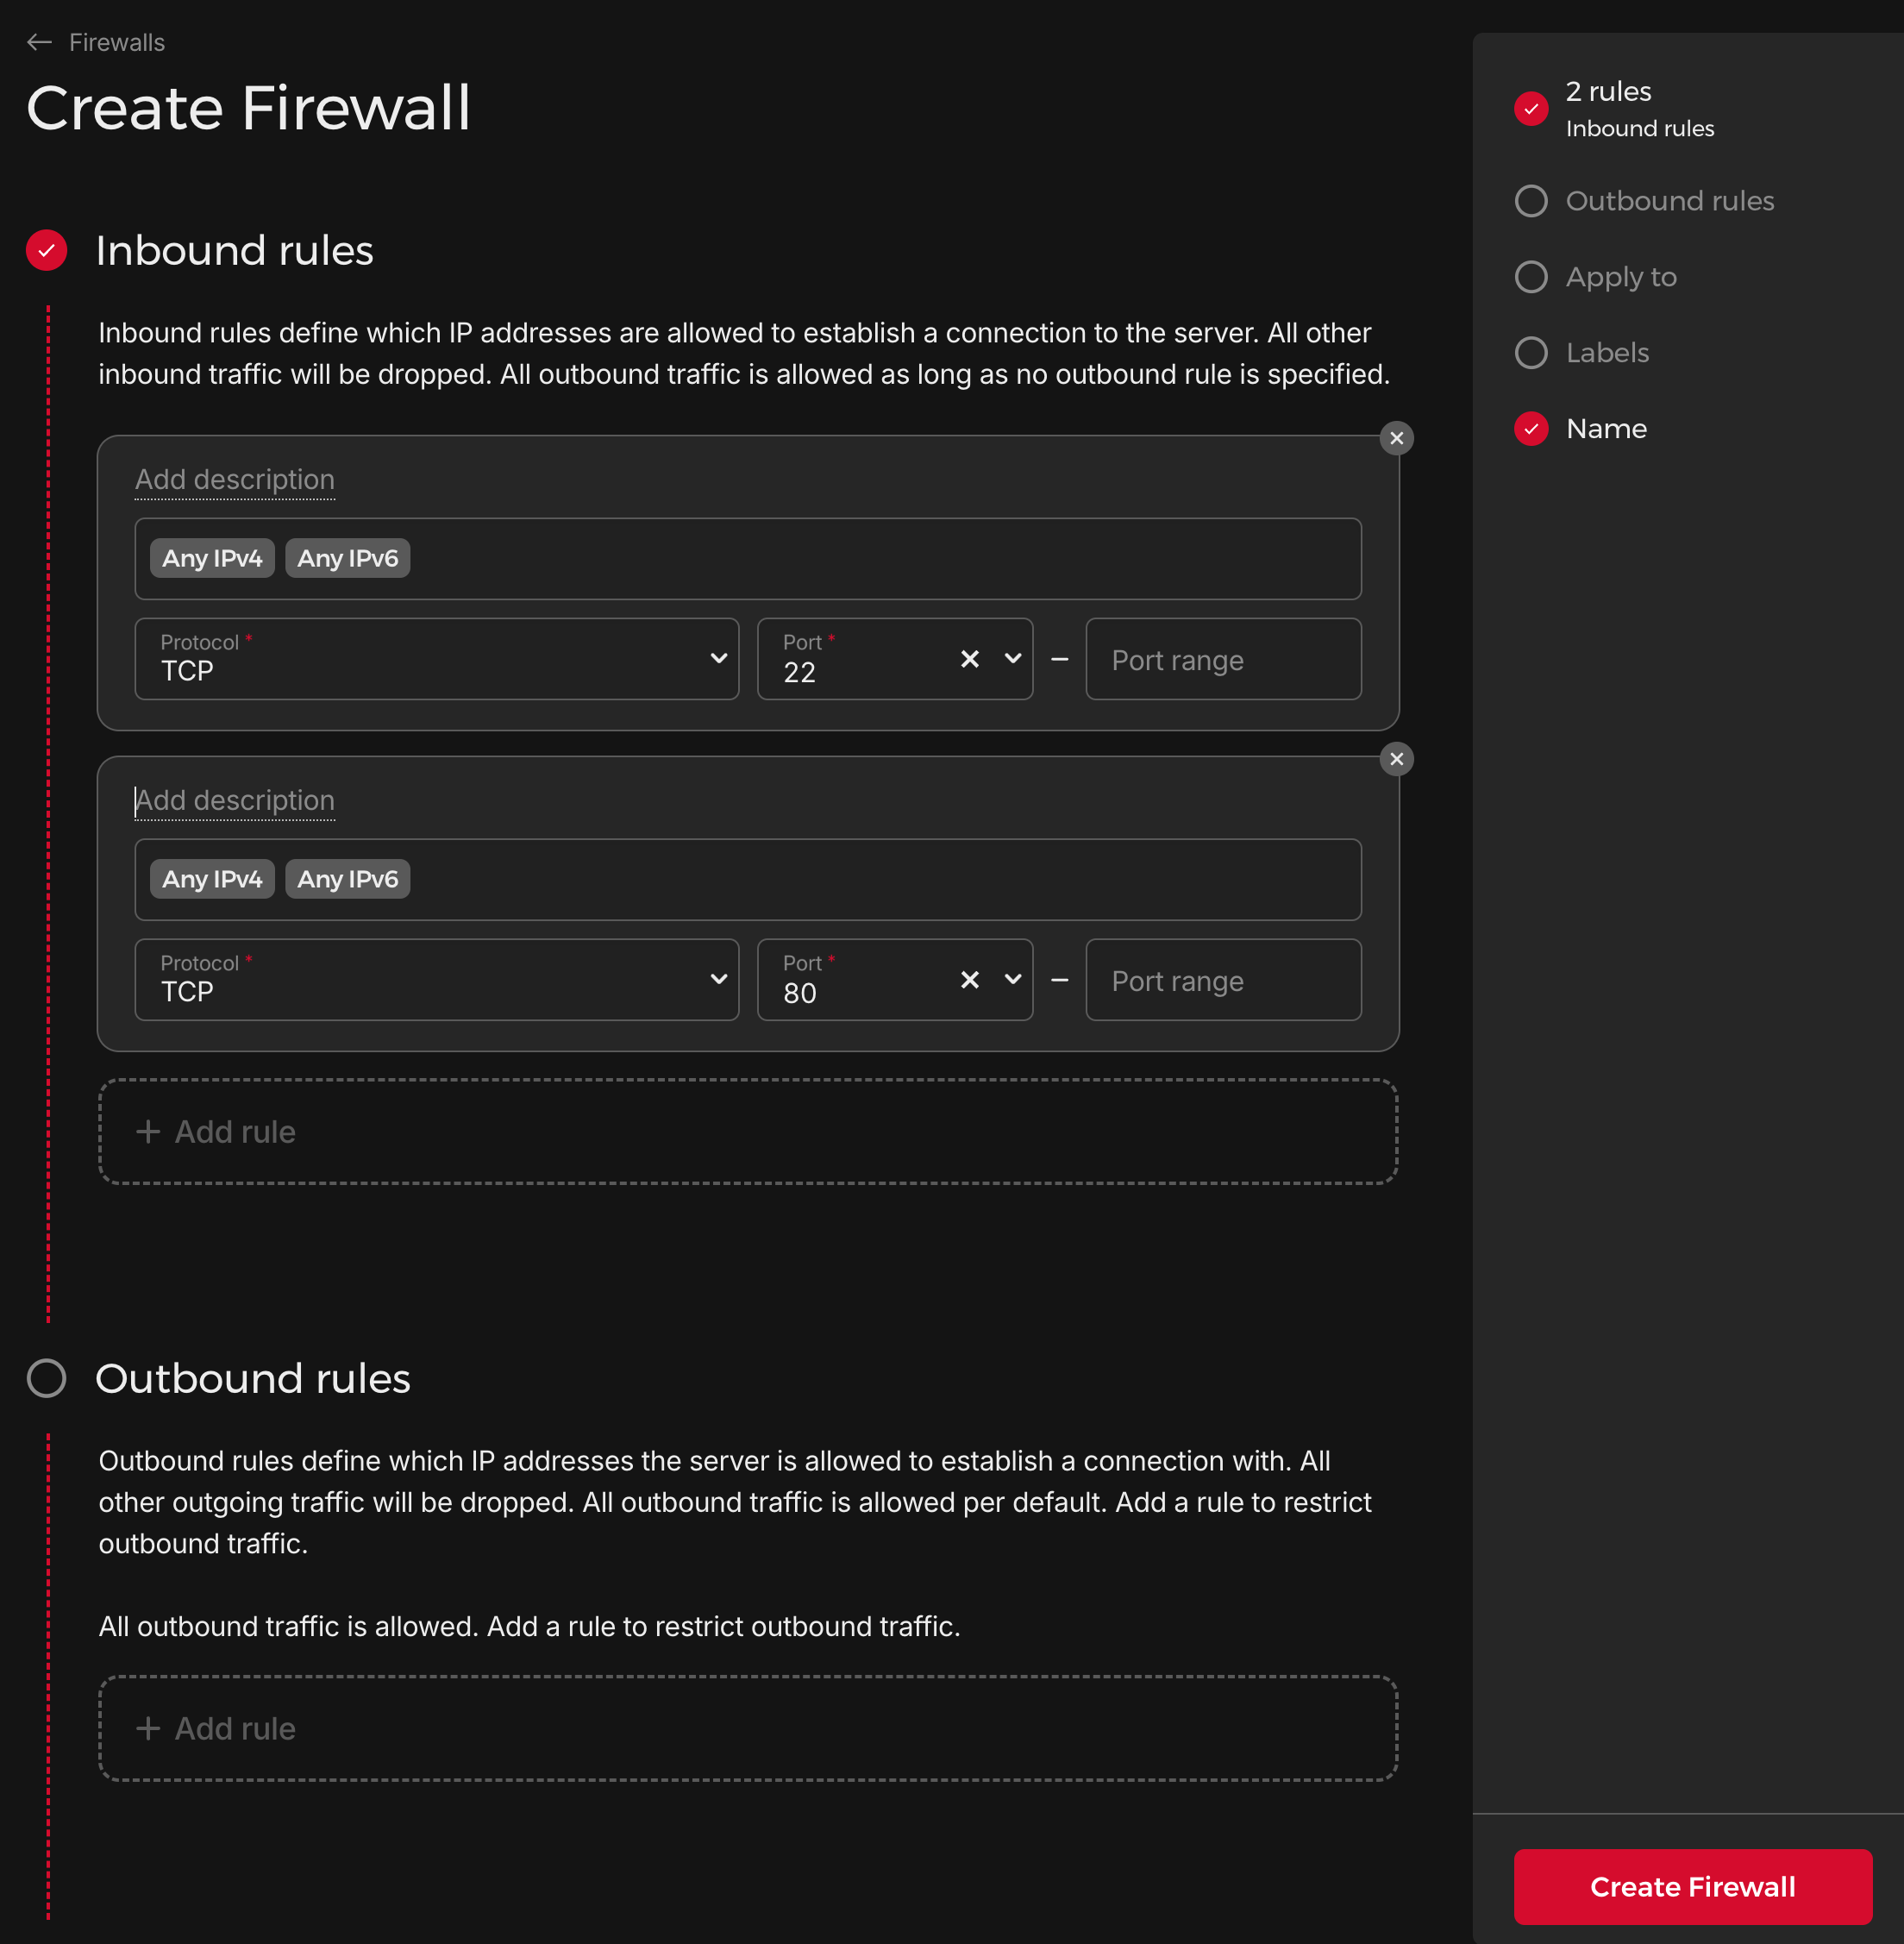Remove the port 22 inbound rule
The height and width of the screenshot is (1944, 1904).
1397,438
